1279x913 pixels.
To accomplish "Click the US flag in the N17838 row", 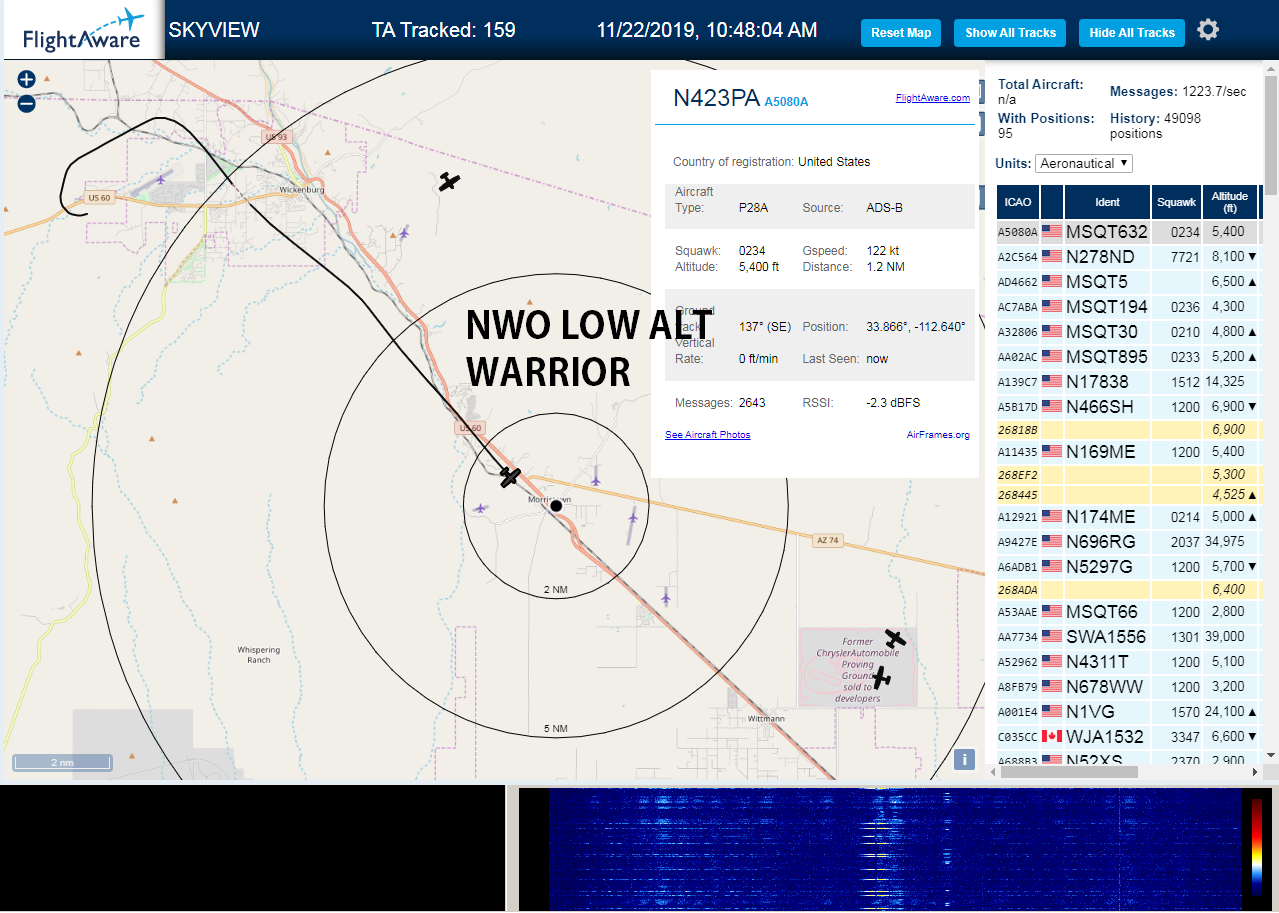I will coord(1052,382).
